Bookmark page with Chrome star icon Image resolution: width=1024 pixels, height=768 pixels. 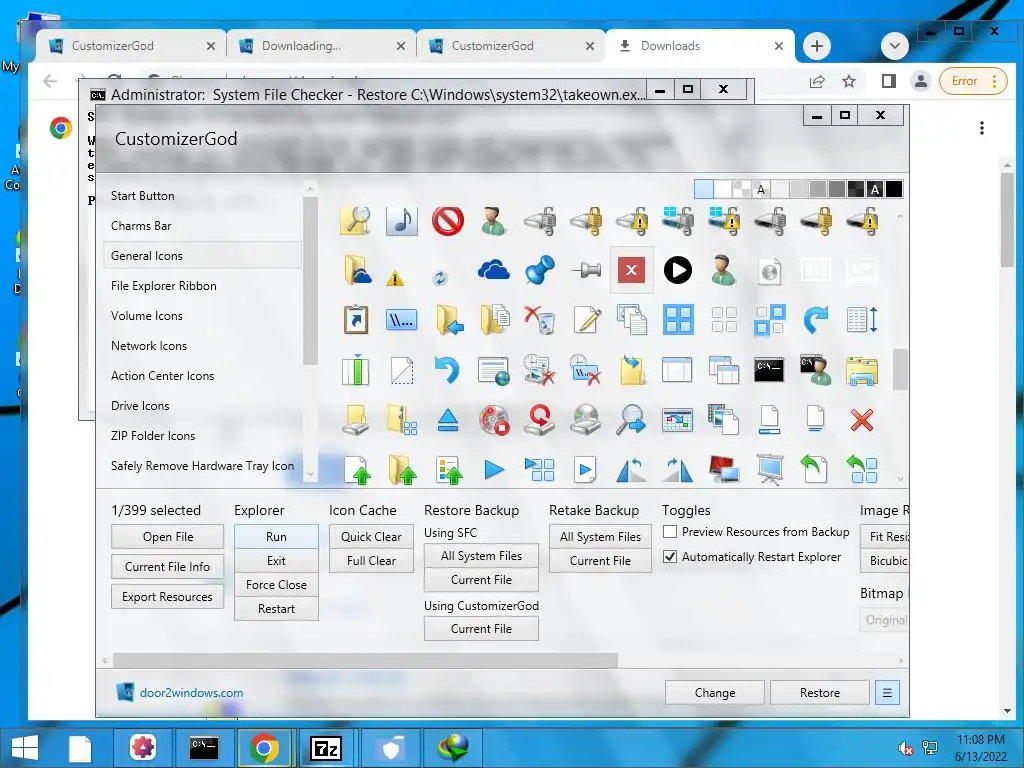[x=848, y=81]
